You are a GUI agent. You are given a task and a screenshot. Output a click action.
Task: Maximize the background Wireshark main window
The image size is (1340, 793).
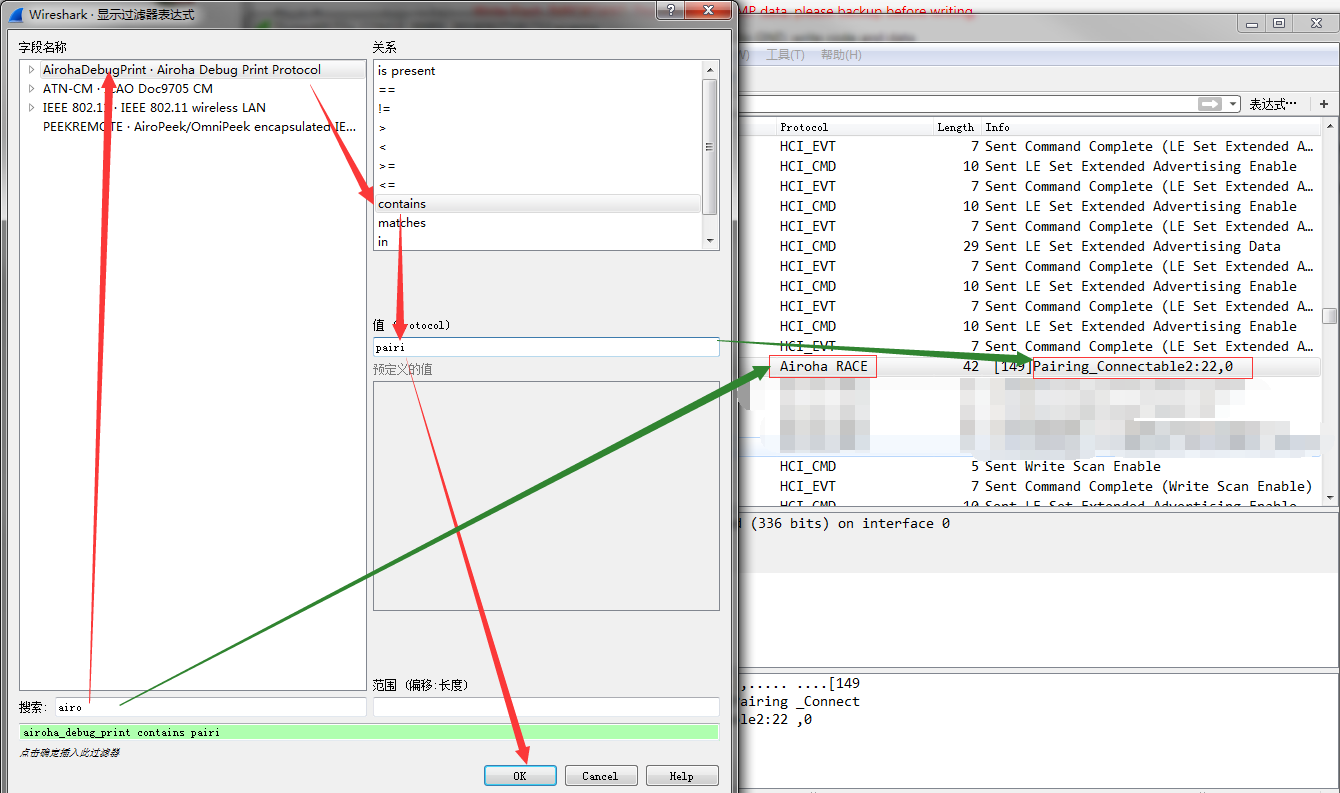[x=1279, y=23]
